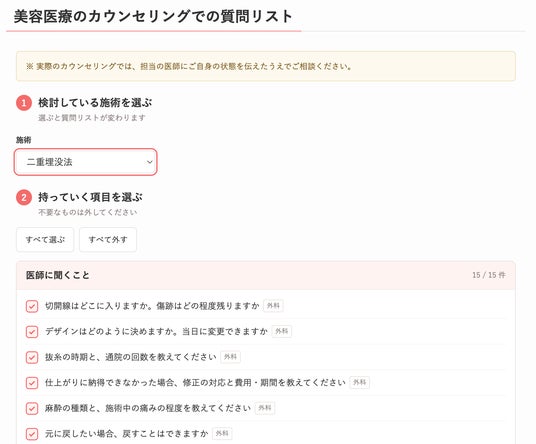Toggle the 元に戻したい場合 checkbox
The image size is (536, 444).
click(32, 434)
